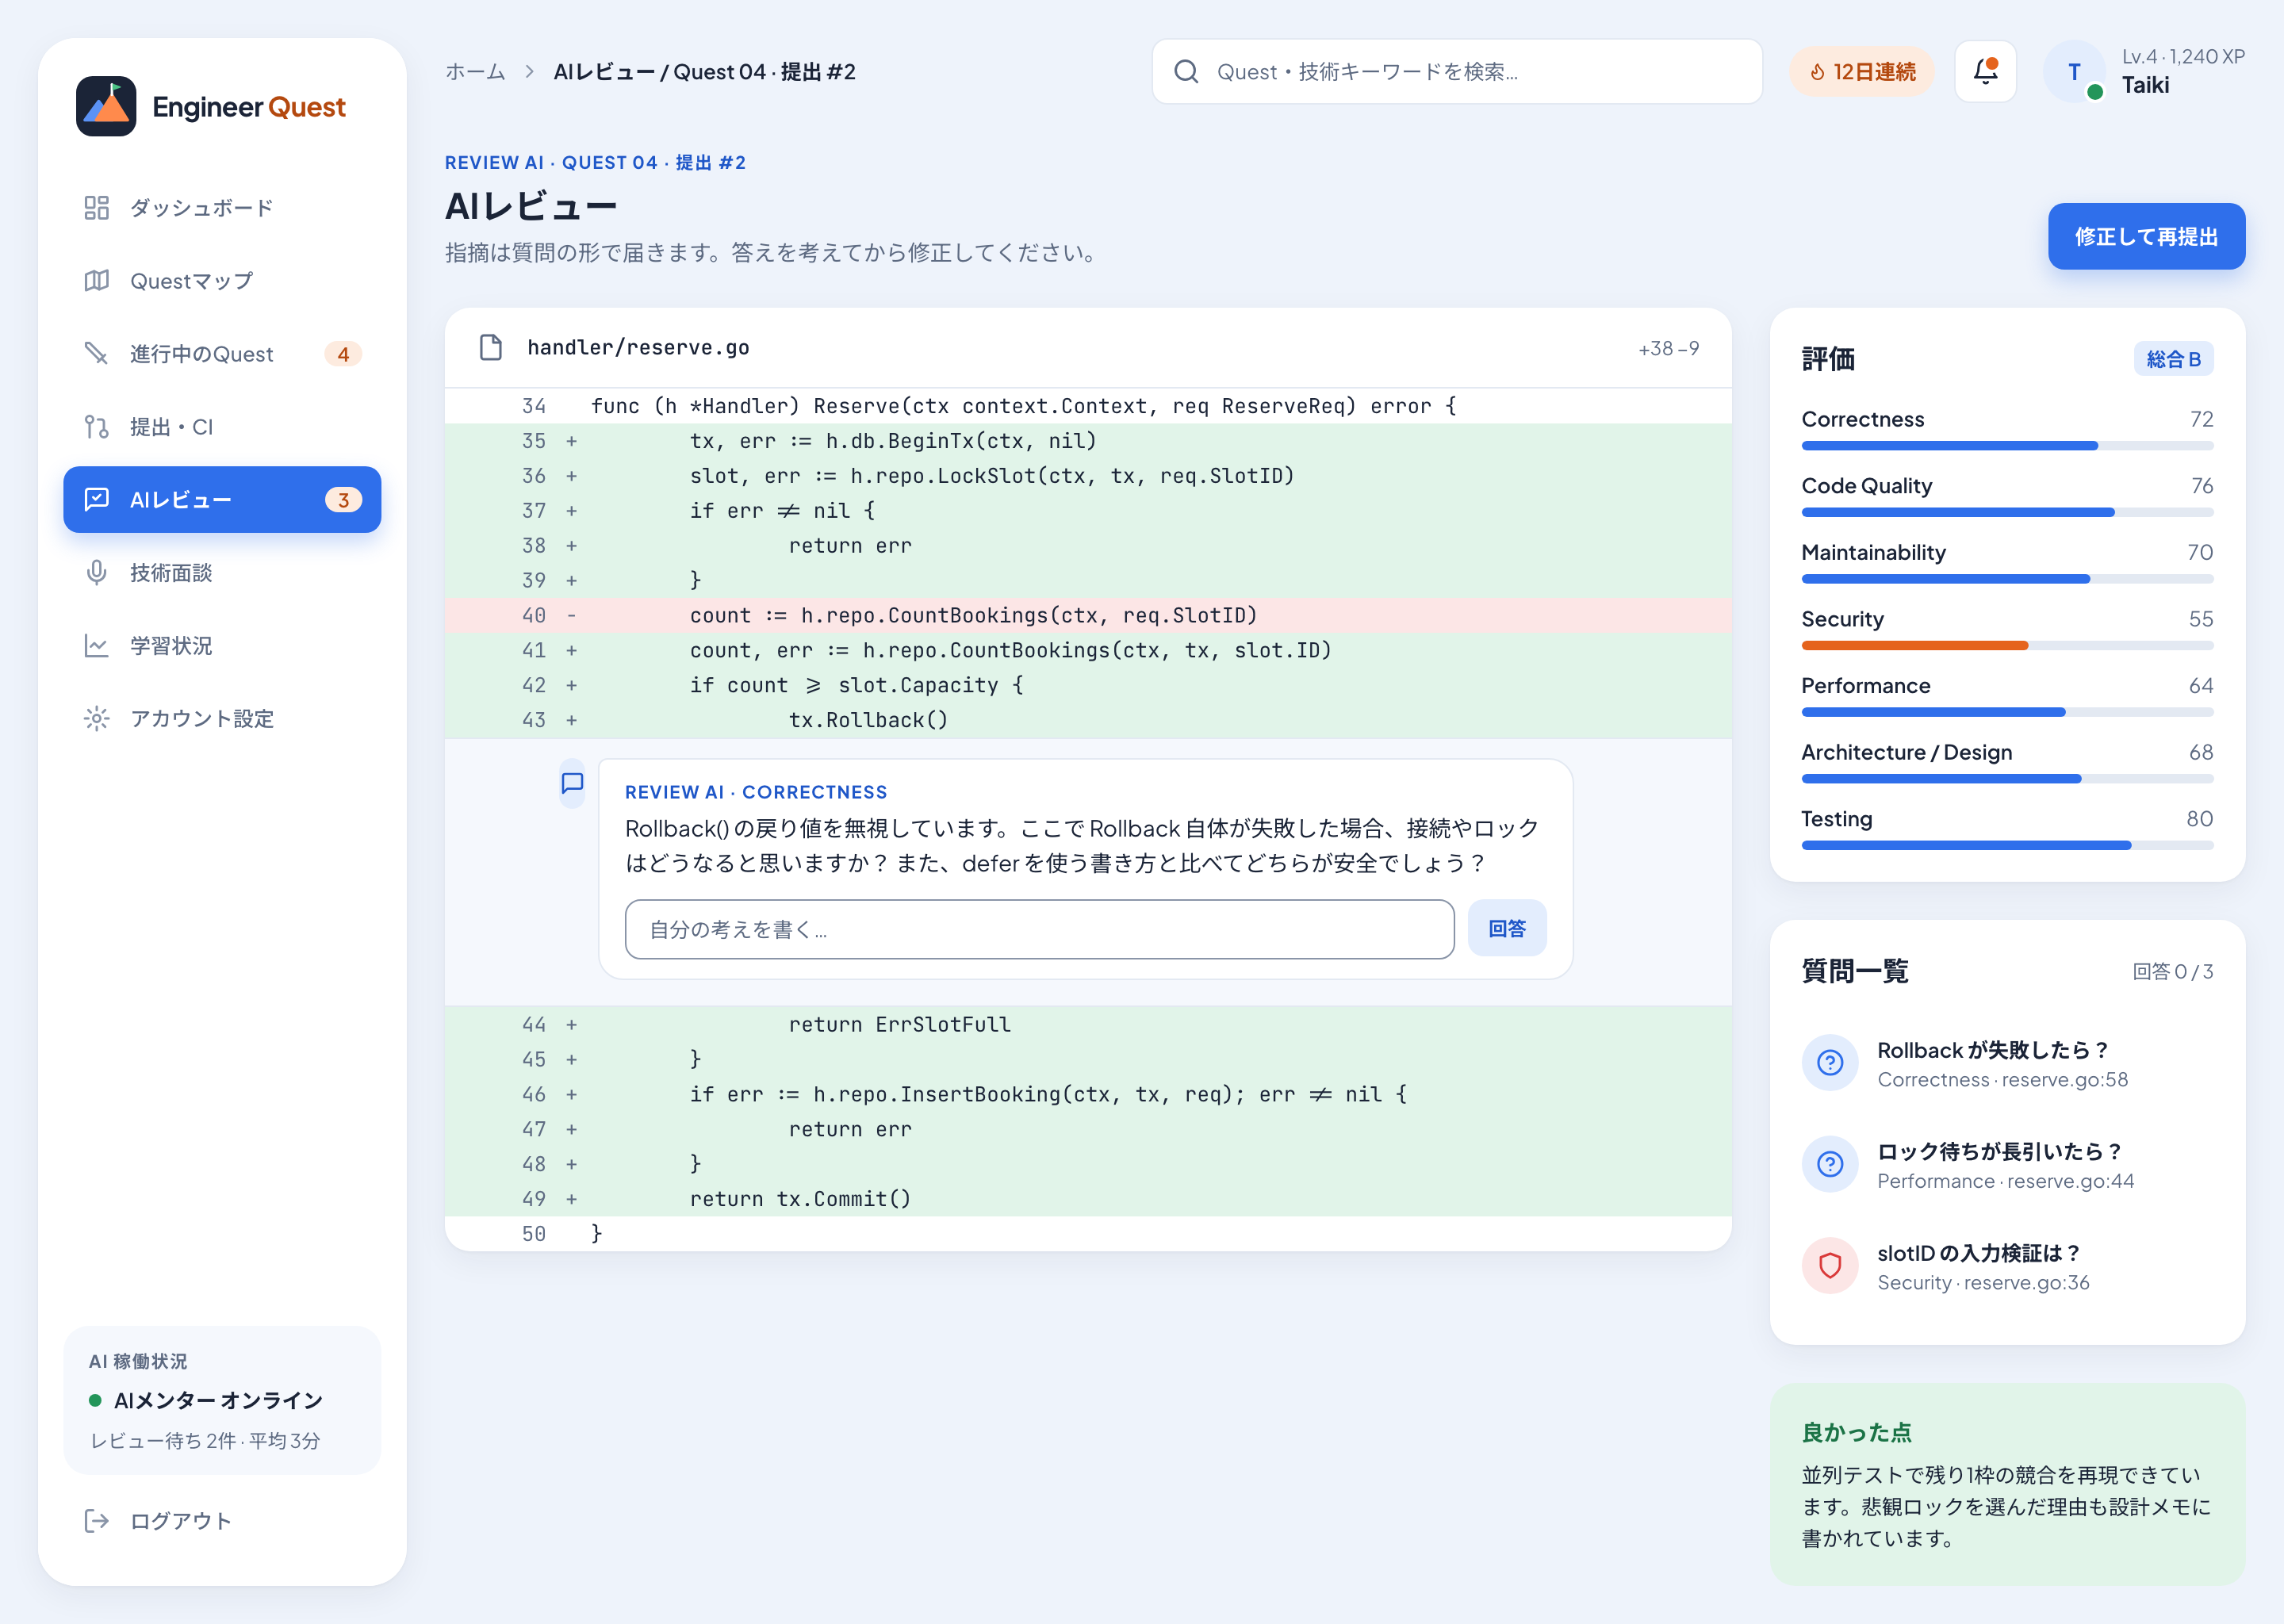Viewport: 2284px width, 1624px height.
Task: Click the Correctness score progress bar
Action: (x=2007, y=445)
